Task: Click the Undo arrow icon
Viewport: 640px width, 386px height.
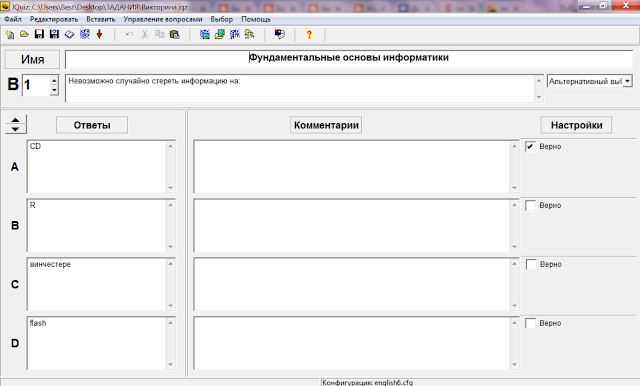Action: [x=129, y=35]
